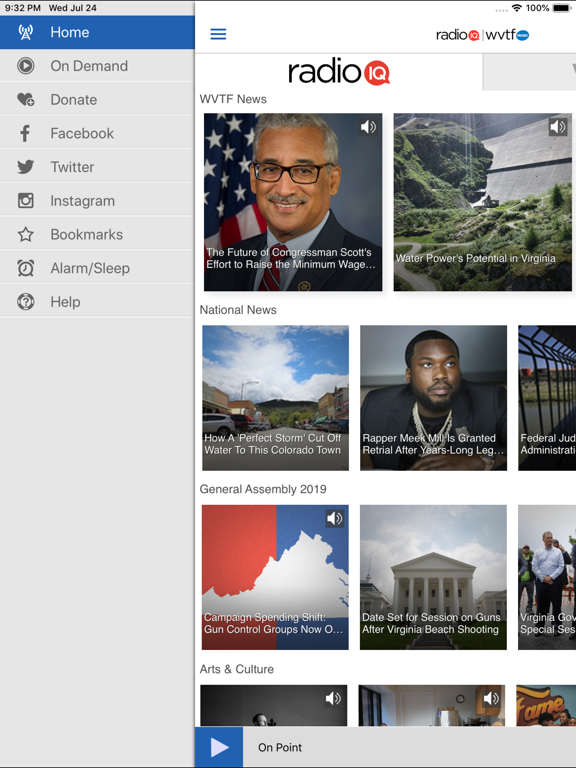This screenshot has height=768, width=576.
Task: Choose Donate from the side menu
Action: coord(97,99)
